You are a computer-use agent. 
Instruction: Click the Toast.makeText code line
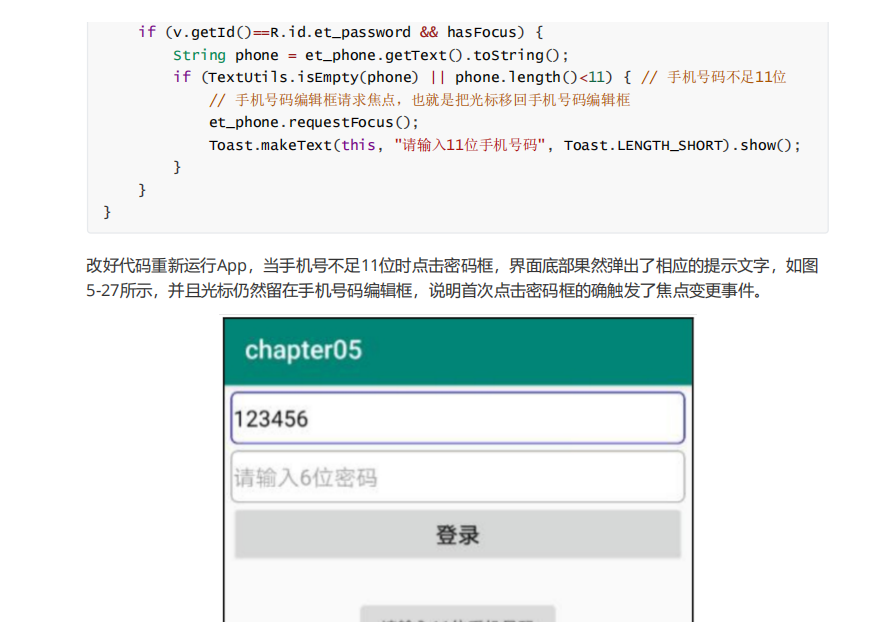(x=505, y=145)
